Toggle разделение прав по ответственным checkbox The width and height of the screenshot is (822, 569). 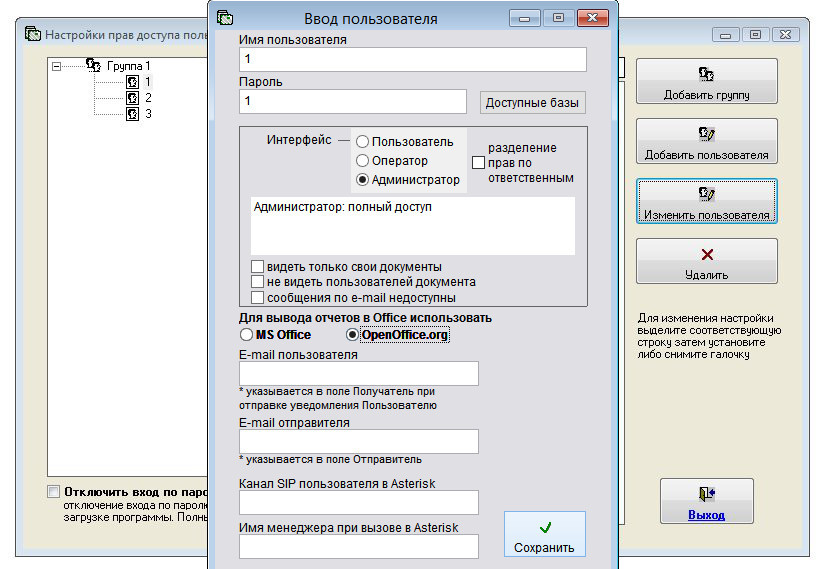pyautogui.click(x=478, y=162)
